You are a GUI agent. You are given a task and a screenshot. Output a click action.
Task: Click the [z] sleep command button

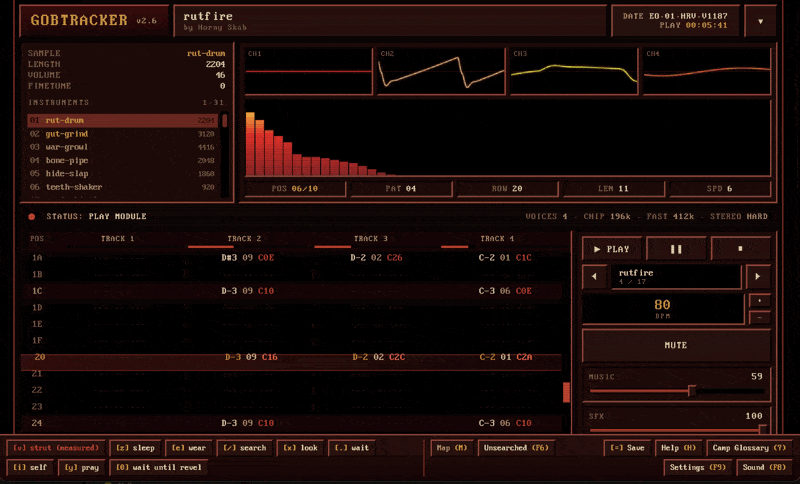coord(135,448)
